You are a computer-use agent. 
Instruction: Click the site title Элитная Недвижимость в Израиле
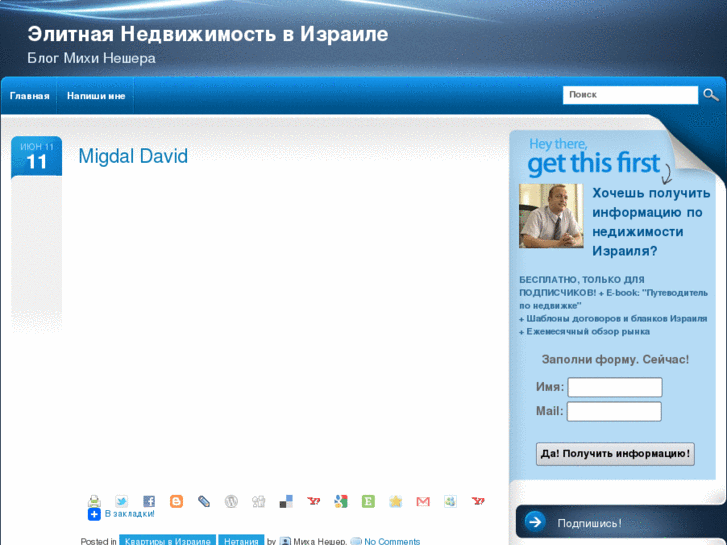tap(208, 34)
